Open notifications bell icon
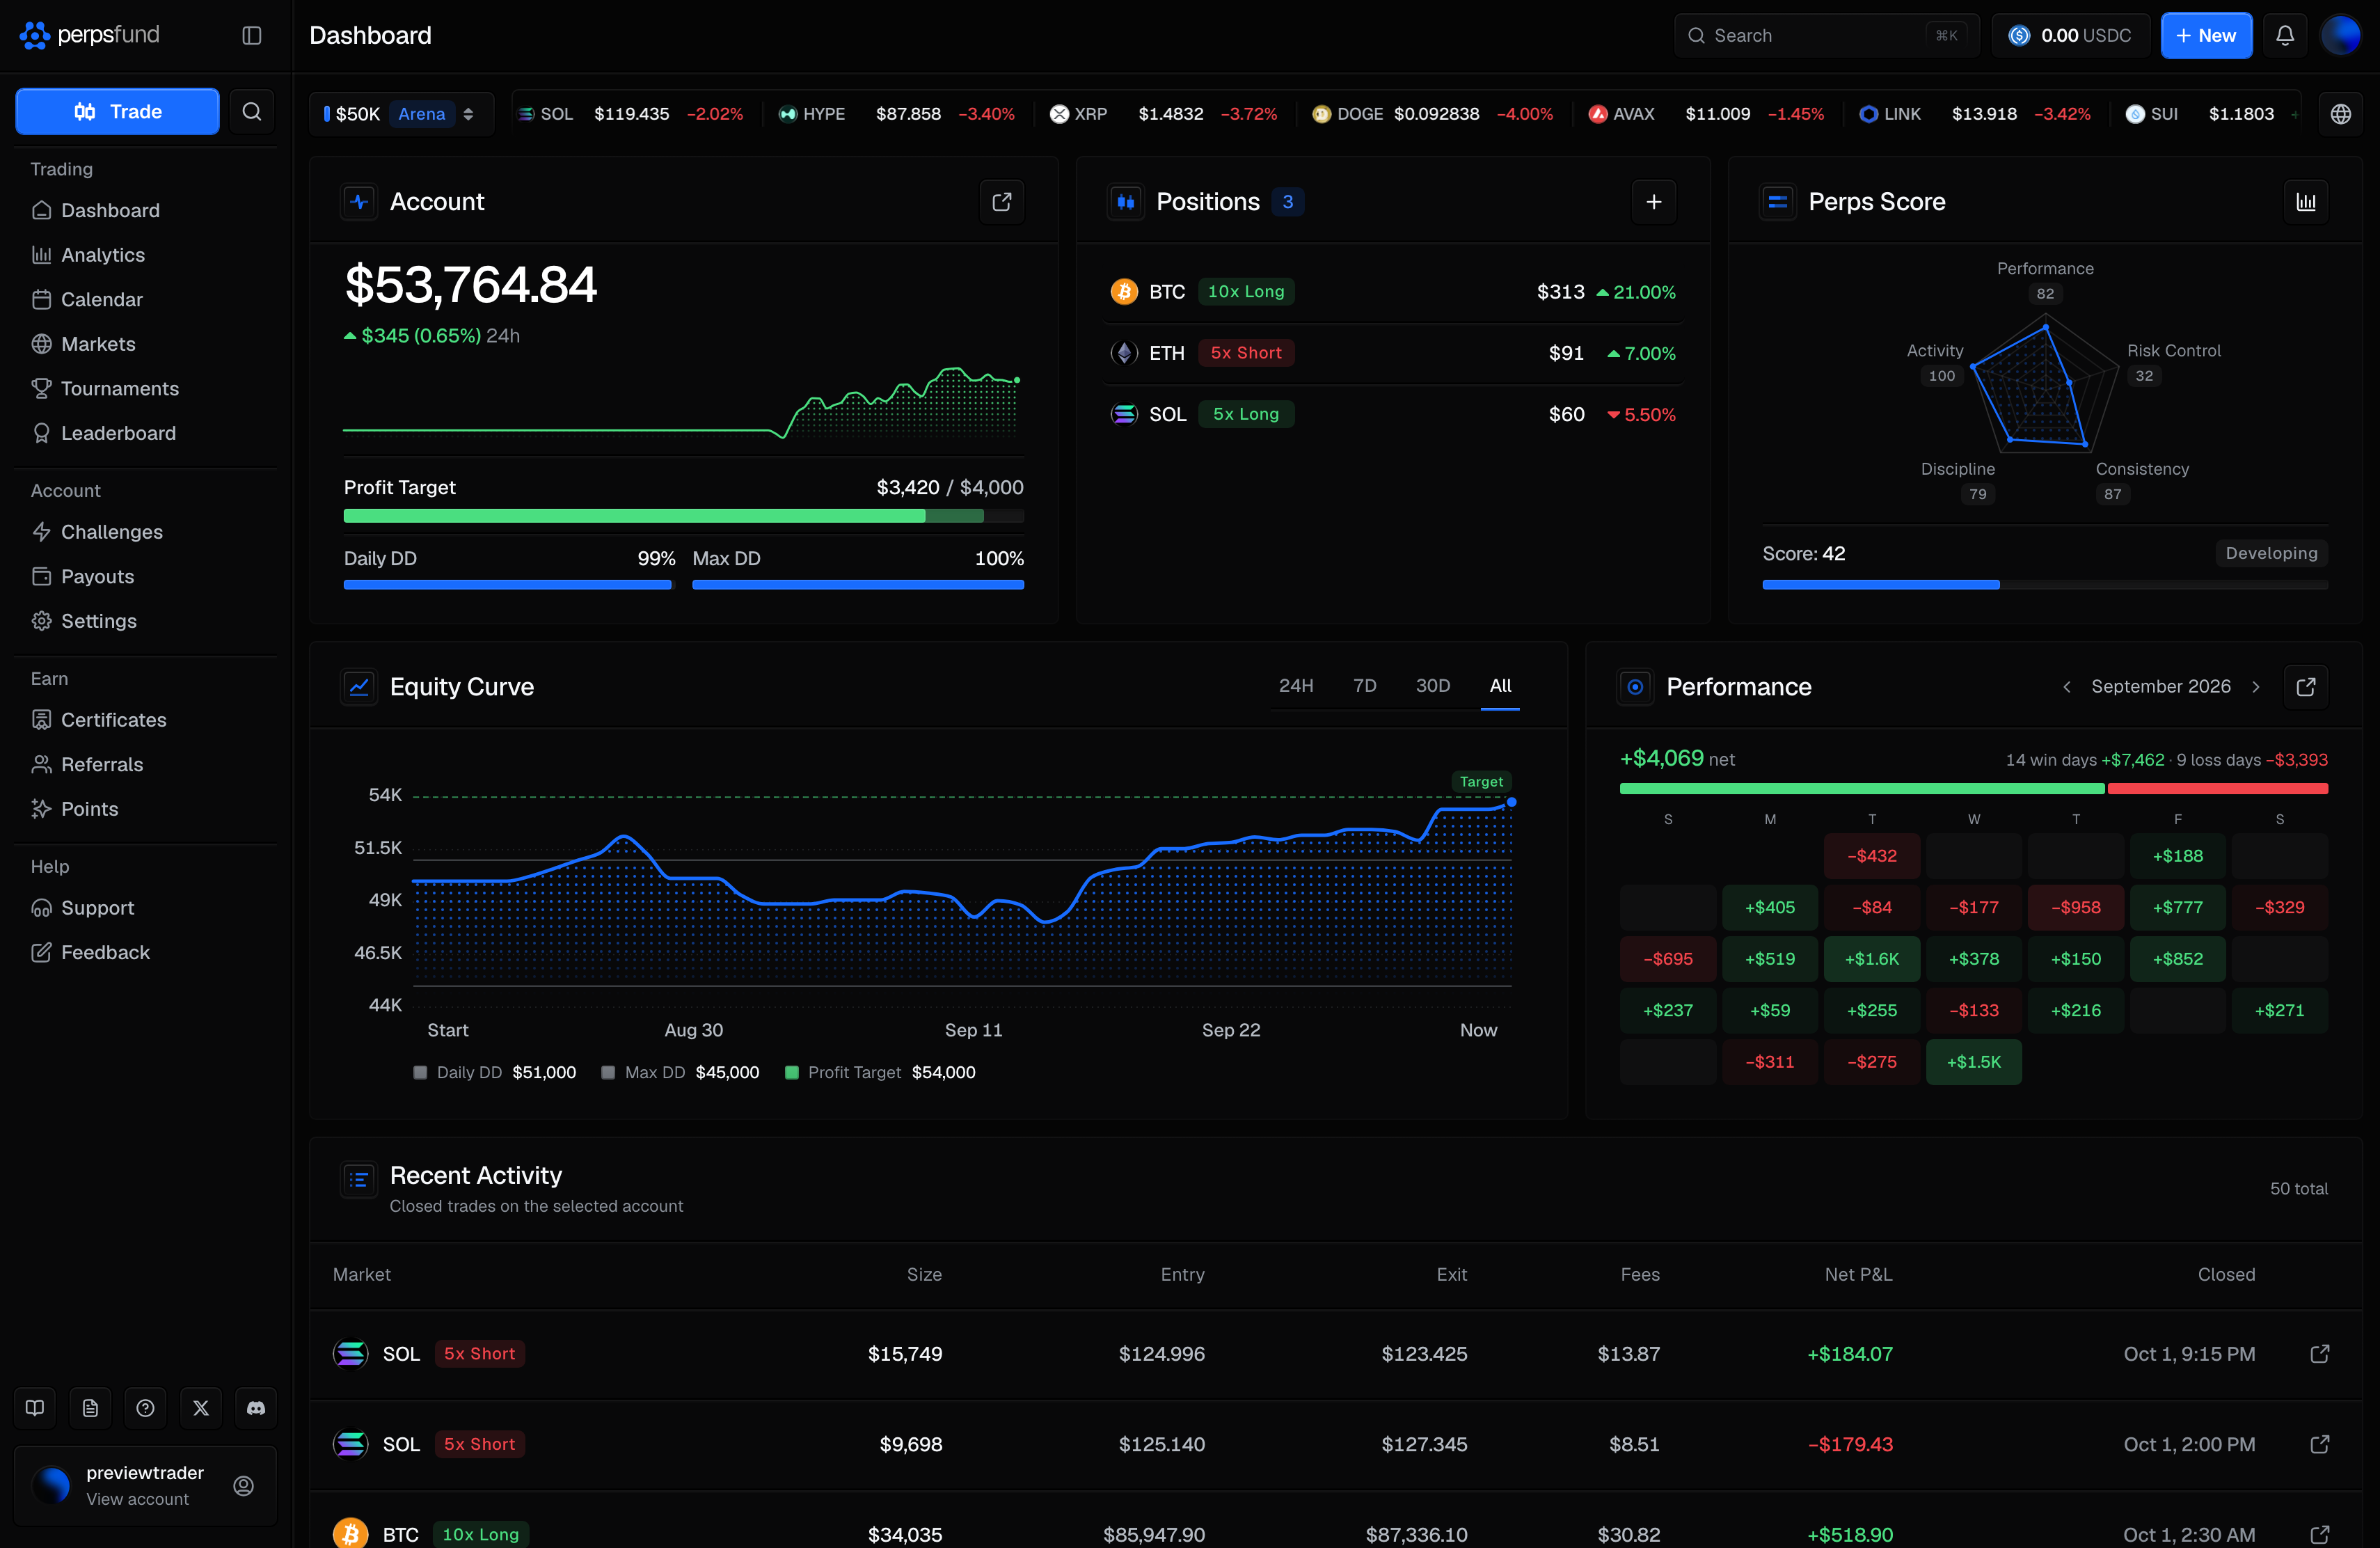 tap(2285, 36)
